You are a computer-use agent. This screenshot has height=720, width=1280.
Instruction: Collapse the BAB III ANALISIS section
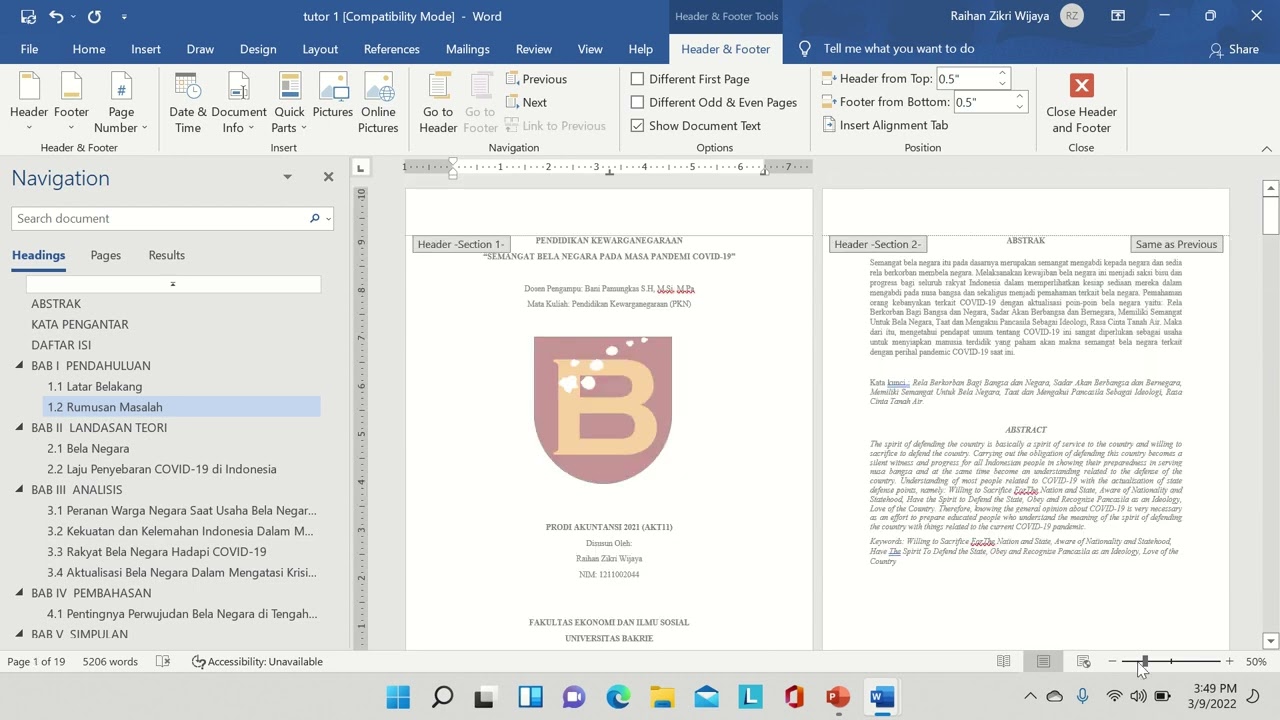(19, 490)
